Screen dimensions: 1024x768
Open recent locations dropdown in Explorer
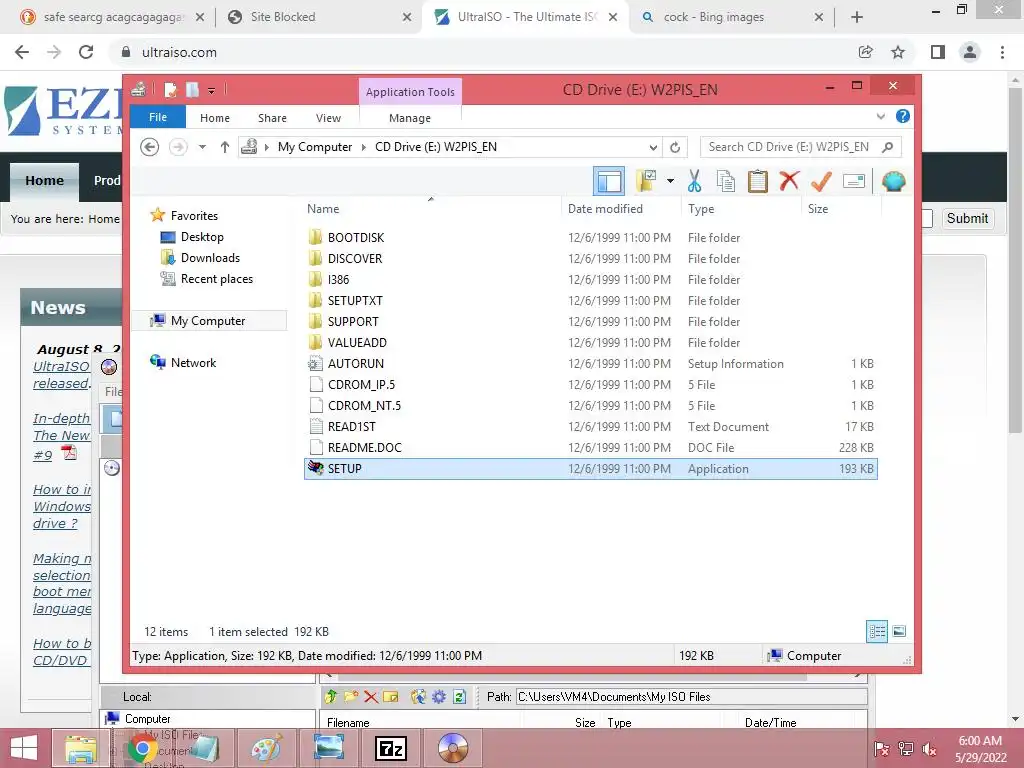tap(202, 147)
